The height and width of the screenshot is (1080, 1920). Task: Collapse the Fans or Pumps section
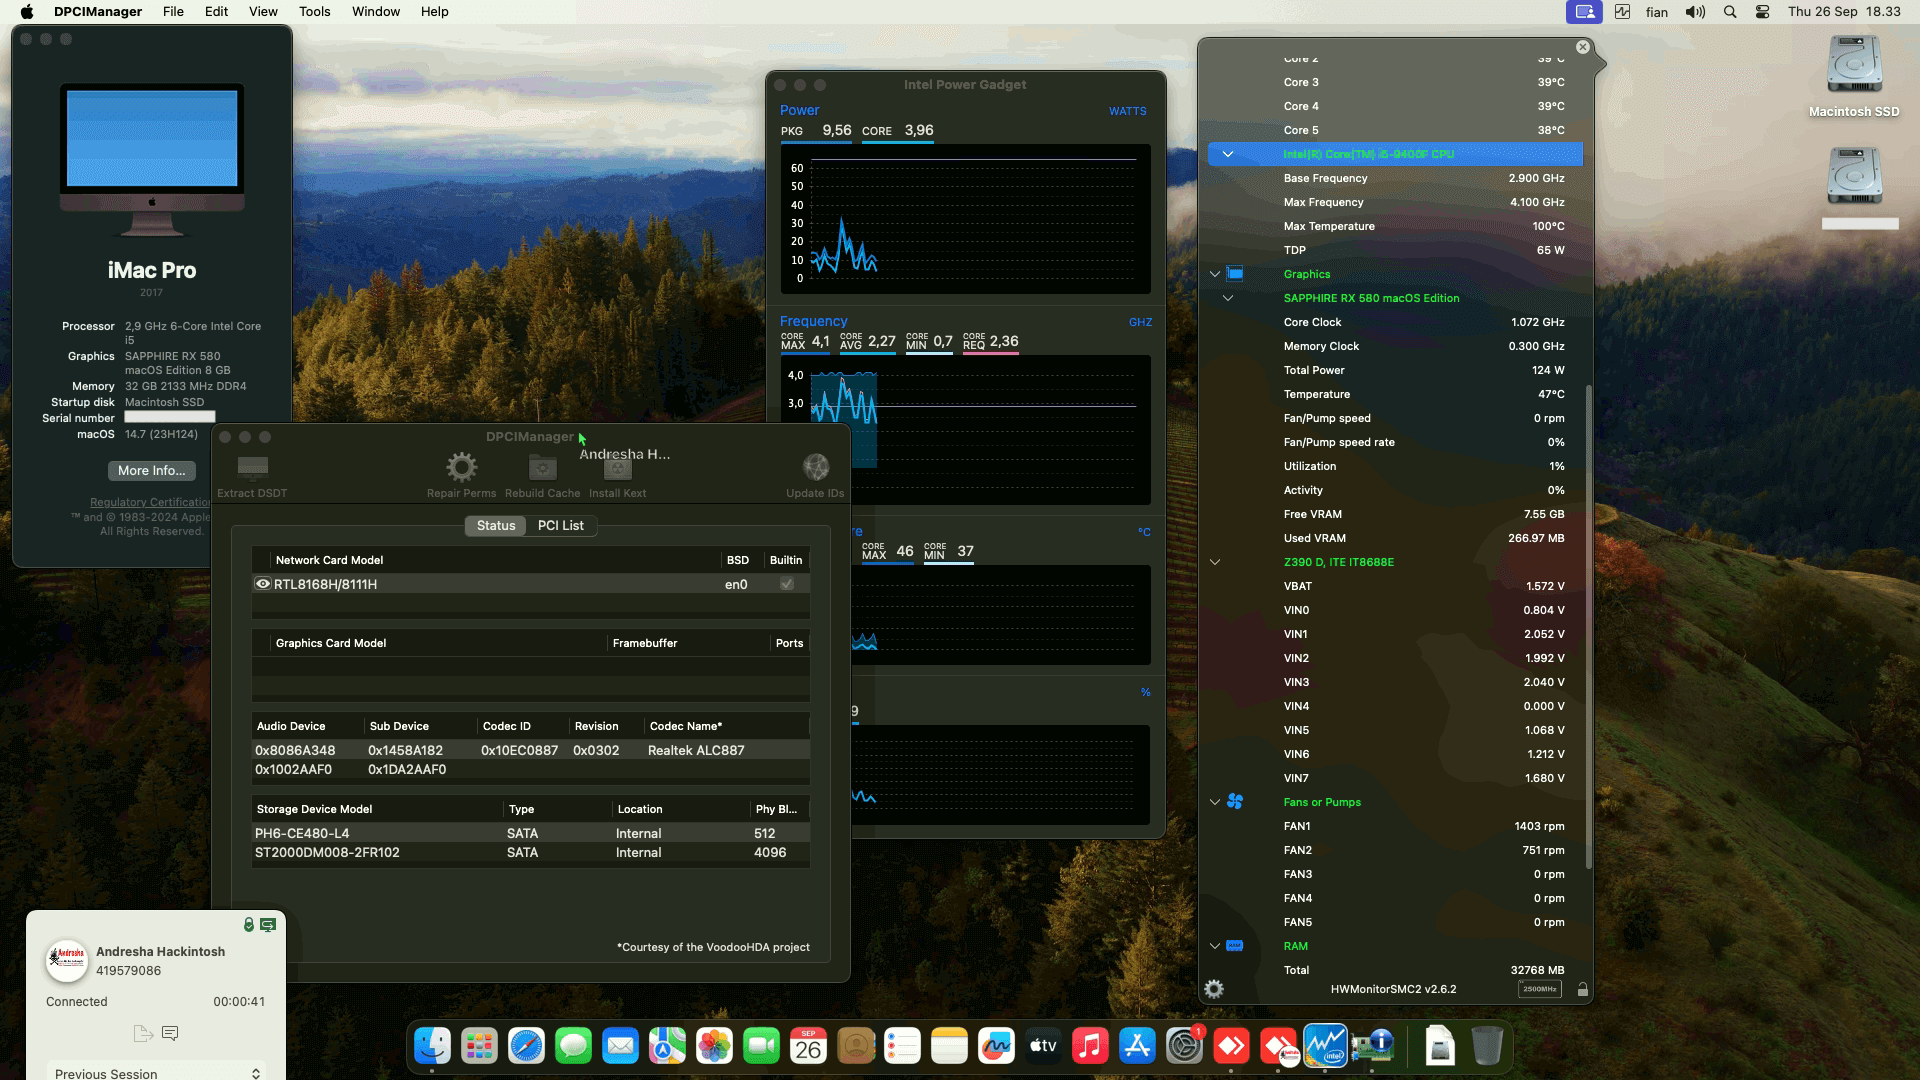1215,802
